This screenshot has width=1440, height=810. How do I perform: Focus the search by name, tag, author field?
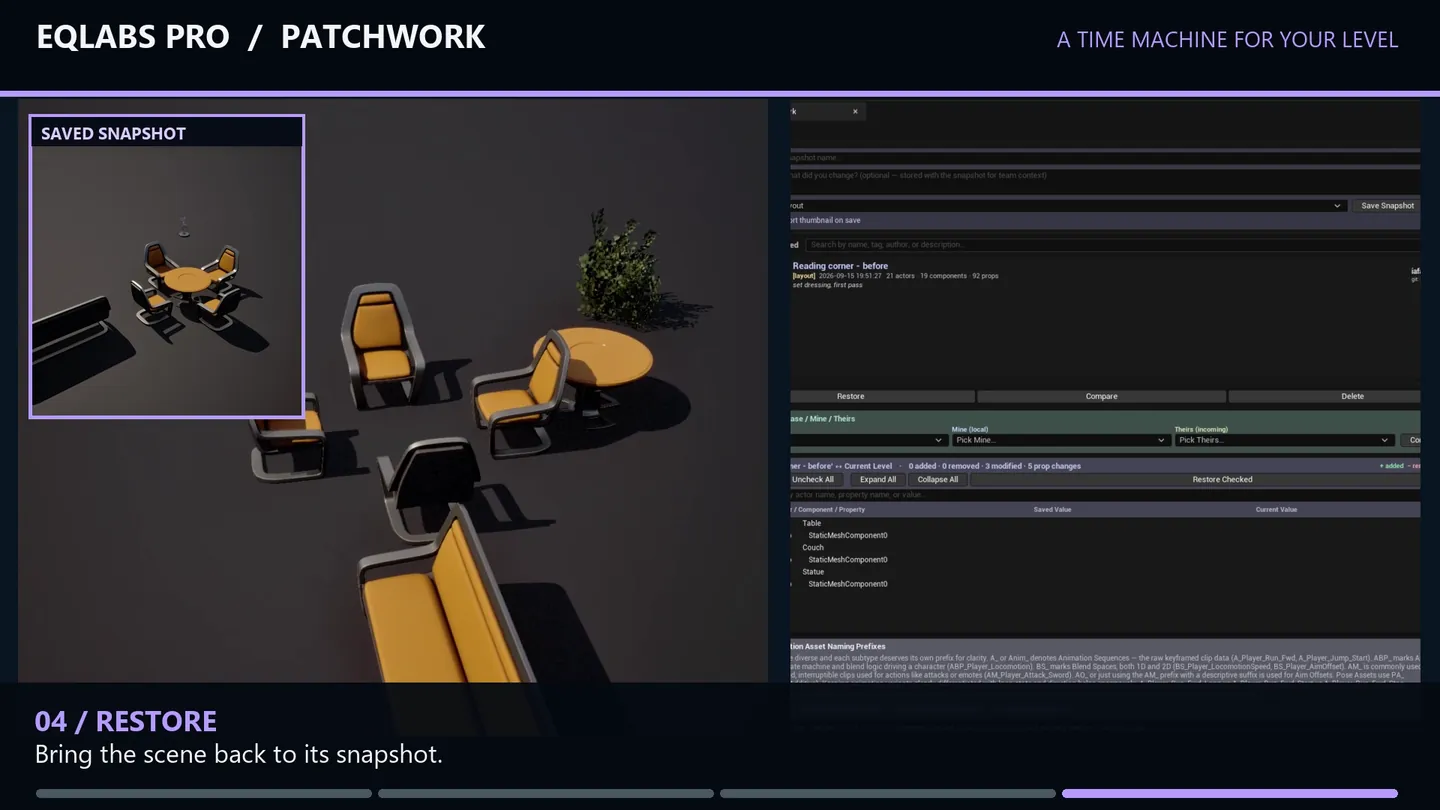(x=1113, y=244)
